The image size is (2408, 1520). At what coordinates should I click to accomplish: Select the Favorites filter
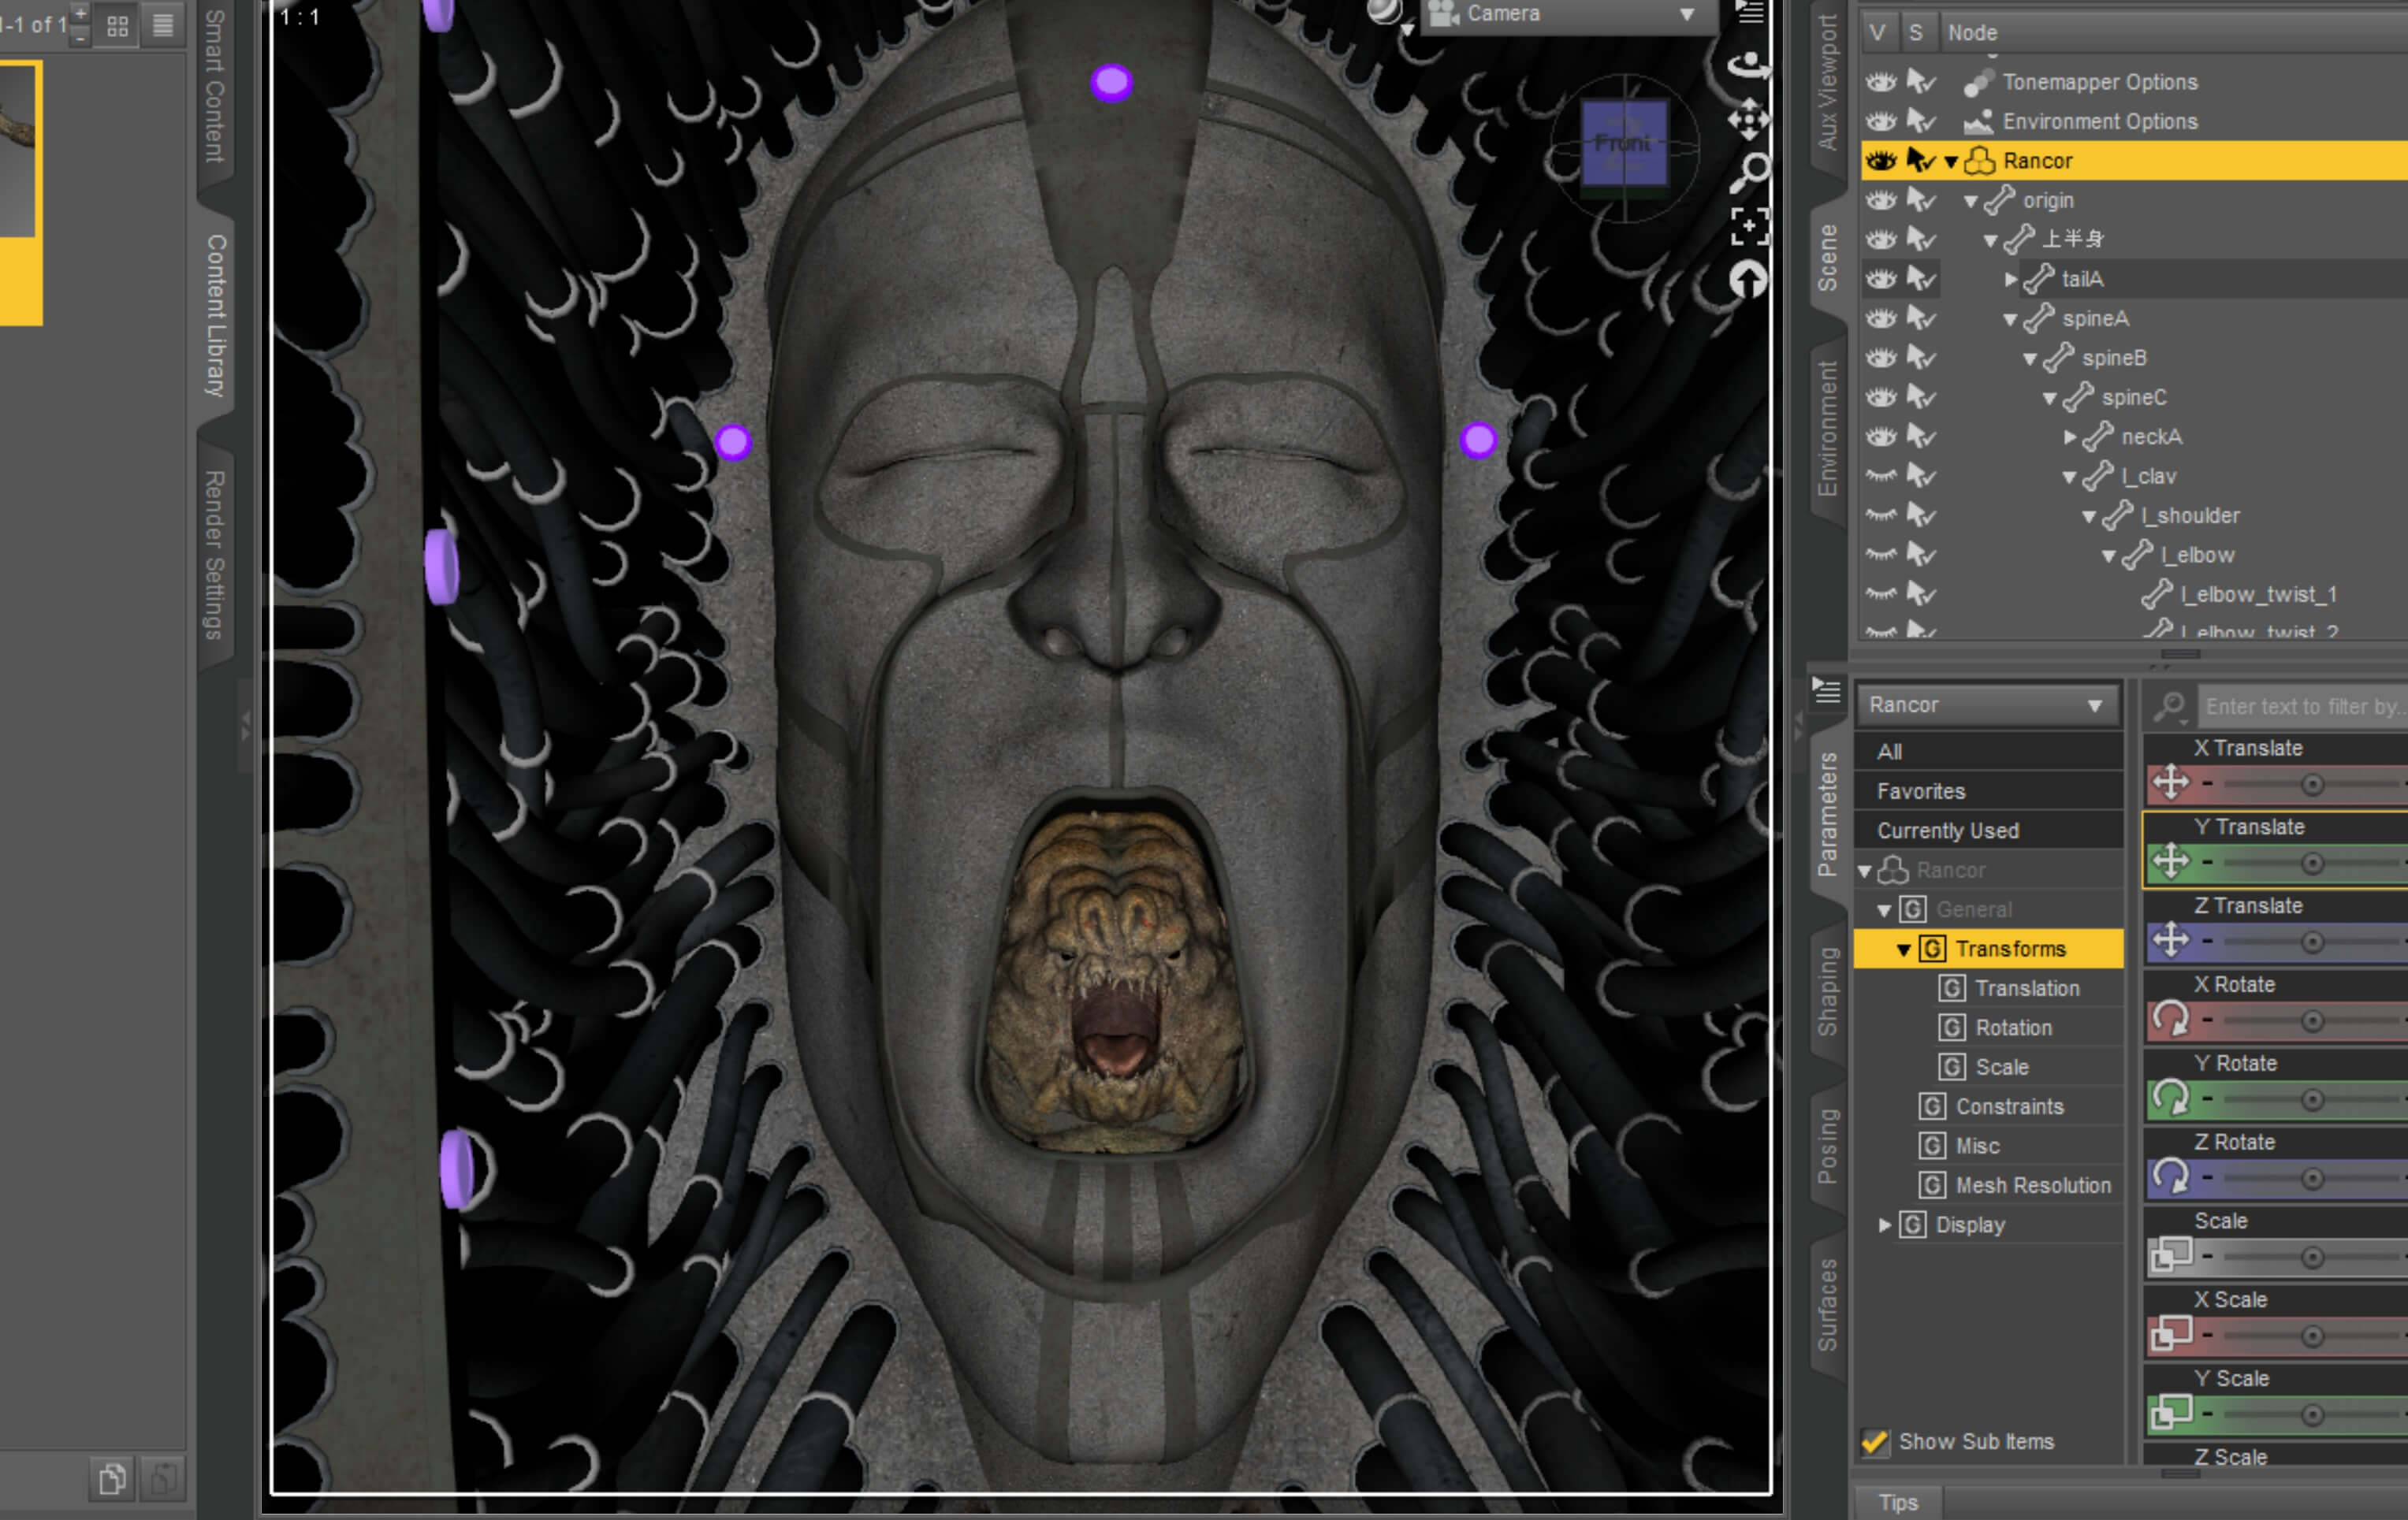[1988, 791]
